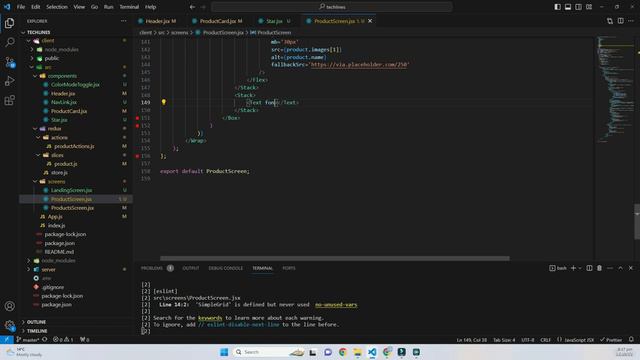
Task: Click remote window indicator in status bar
Action: click(7, 340)
